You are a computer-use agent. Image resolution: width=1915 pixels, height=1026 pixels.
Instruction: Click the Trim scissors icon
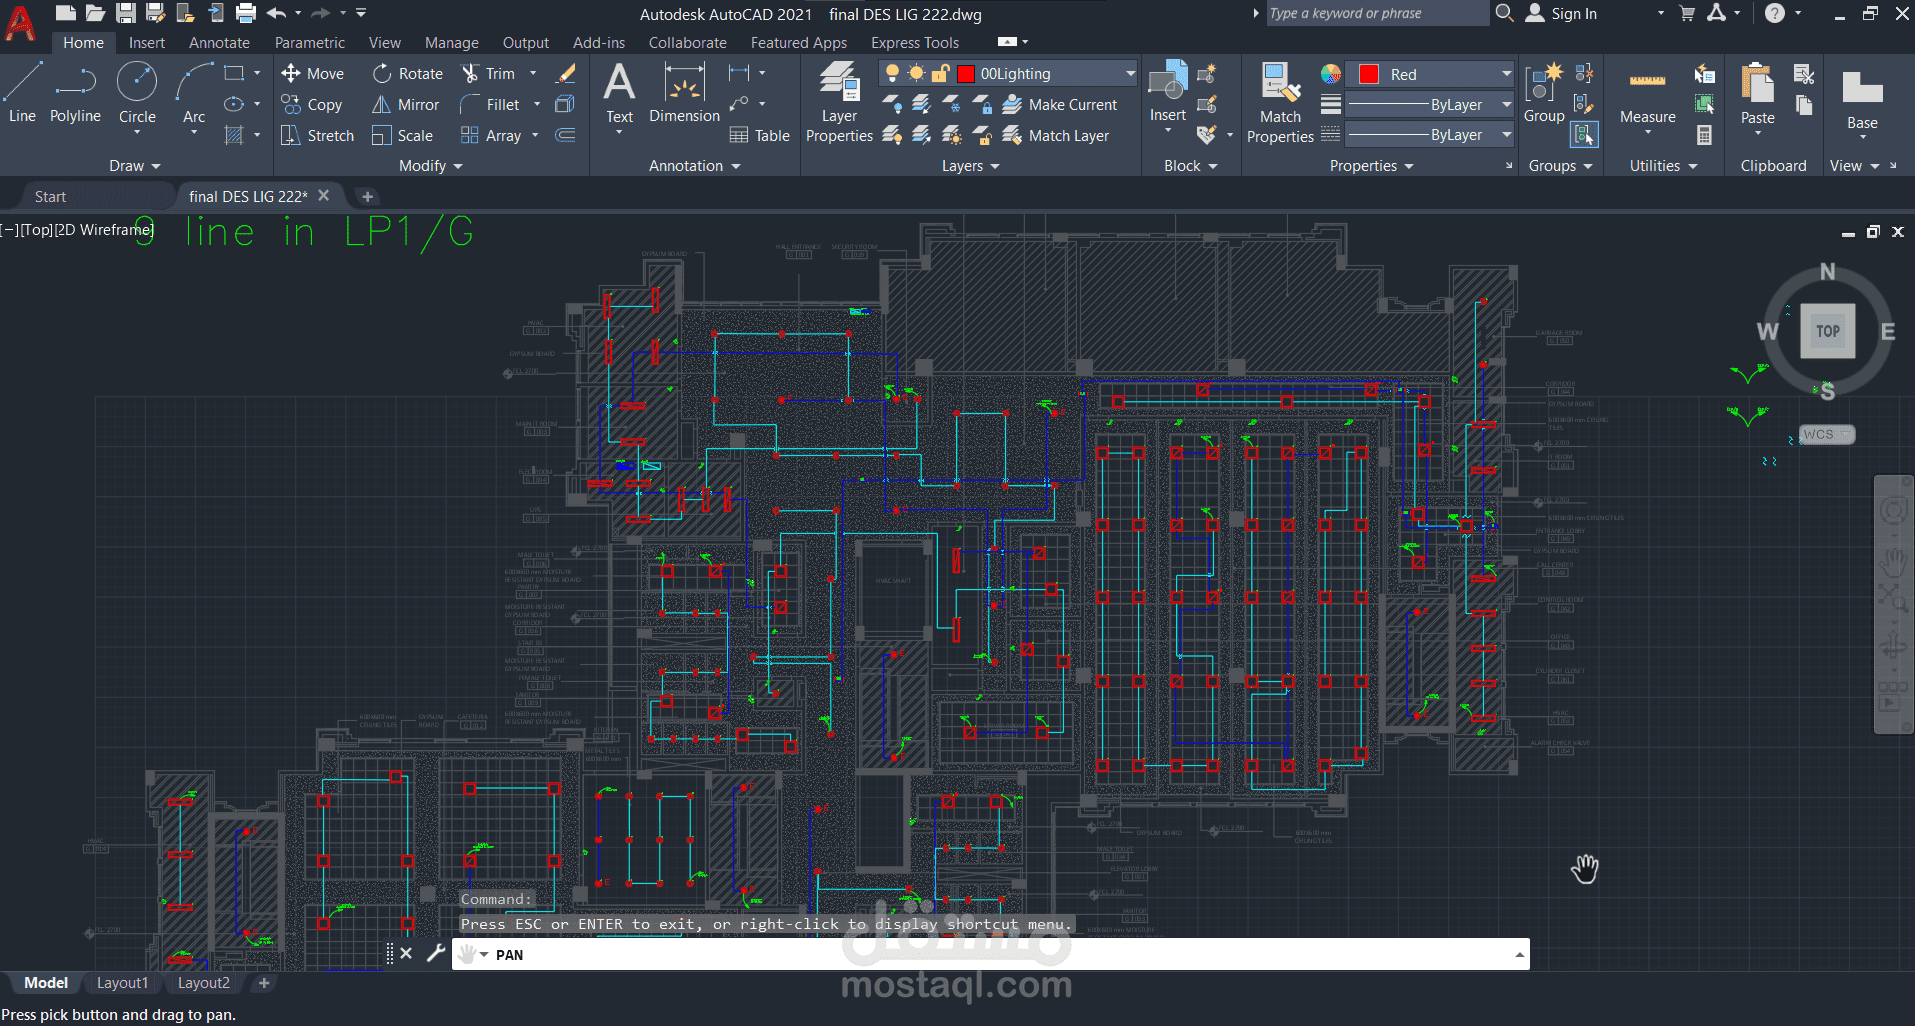[470, 73]
